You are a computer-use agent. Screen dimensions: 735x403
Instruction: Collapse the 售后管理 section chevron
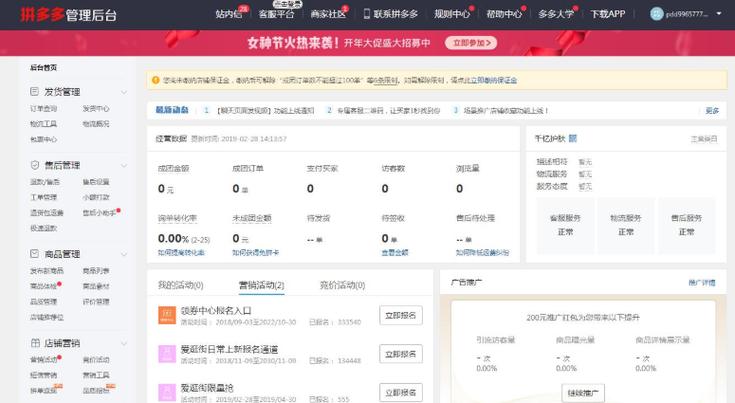[x=124, y=165]
